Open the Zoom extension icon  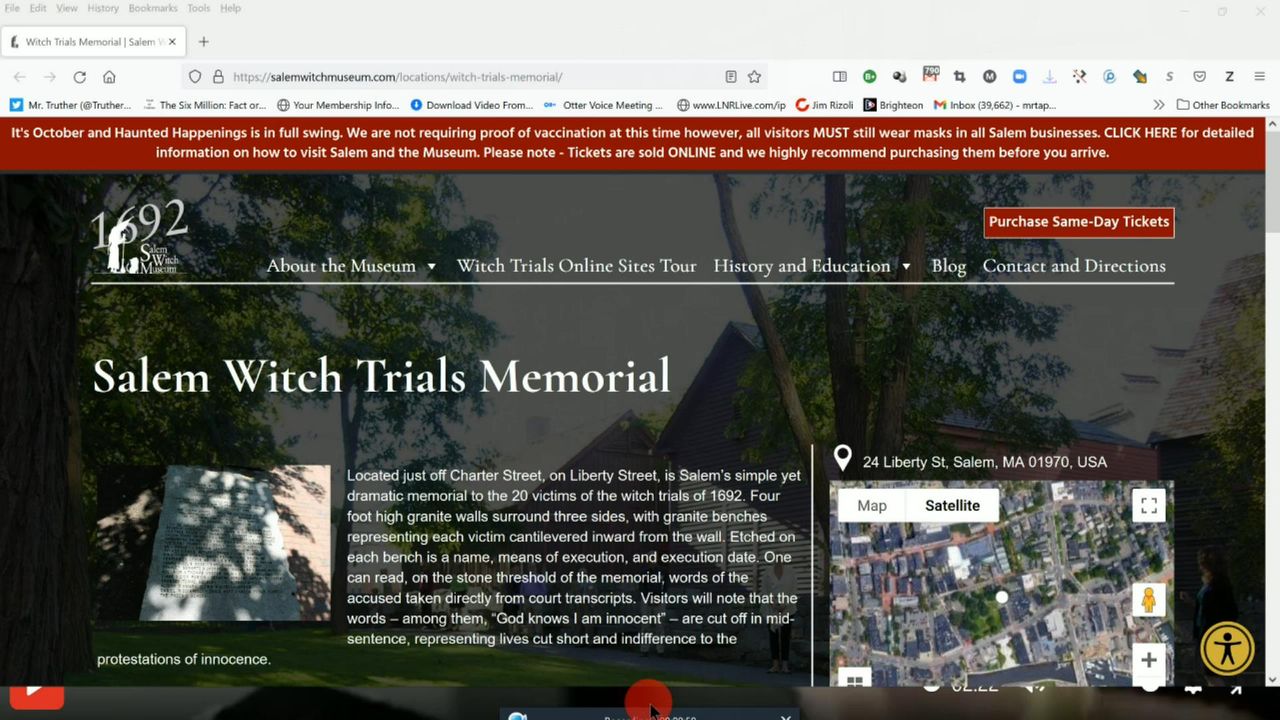click(1019, 77)
